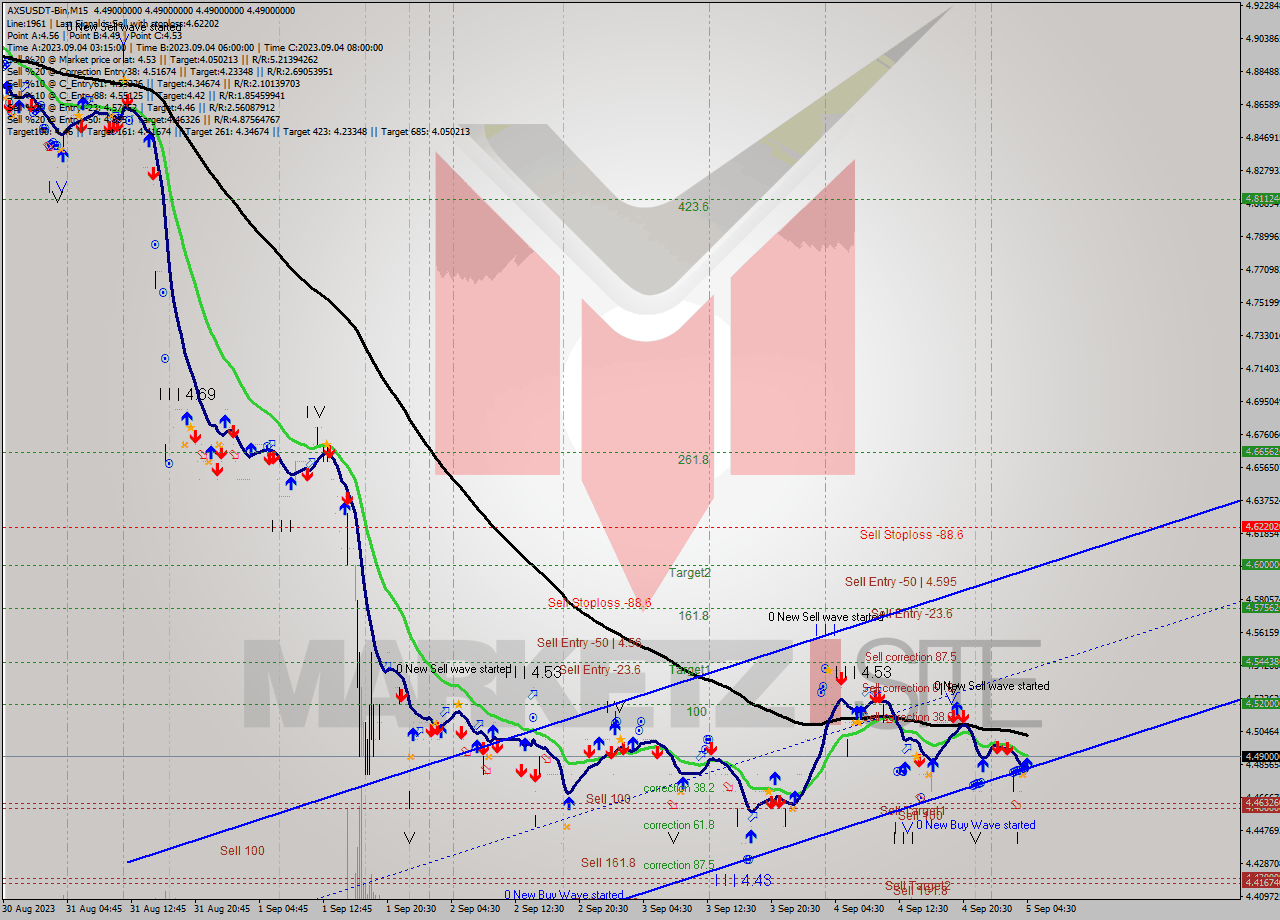Select the 'Sell correction 87.5' label
Screen dimensions: 1280x920
click(911, 657)
